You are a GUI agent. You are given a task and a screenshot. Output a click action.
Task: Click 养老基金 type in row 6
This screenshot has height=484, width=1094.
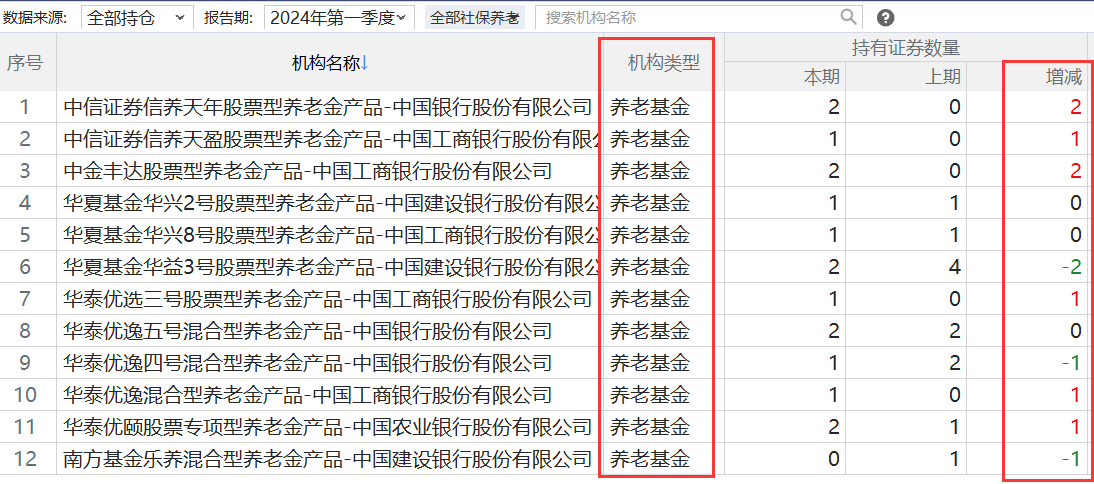[650, 267]
